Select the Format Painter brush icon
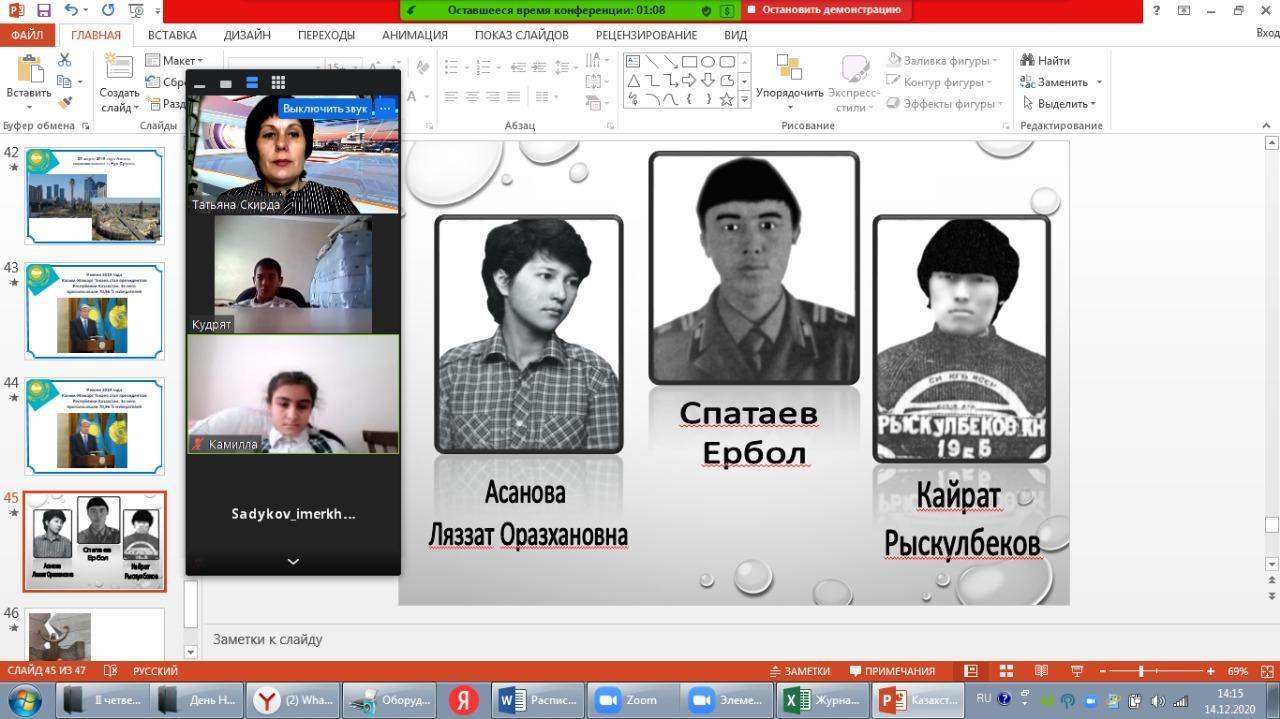 click(x=65, y=103)
